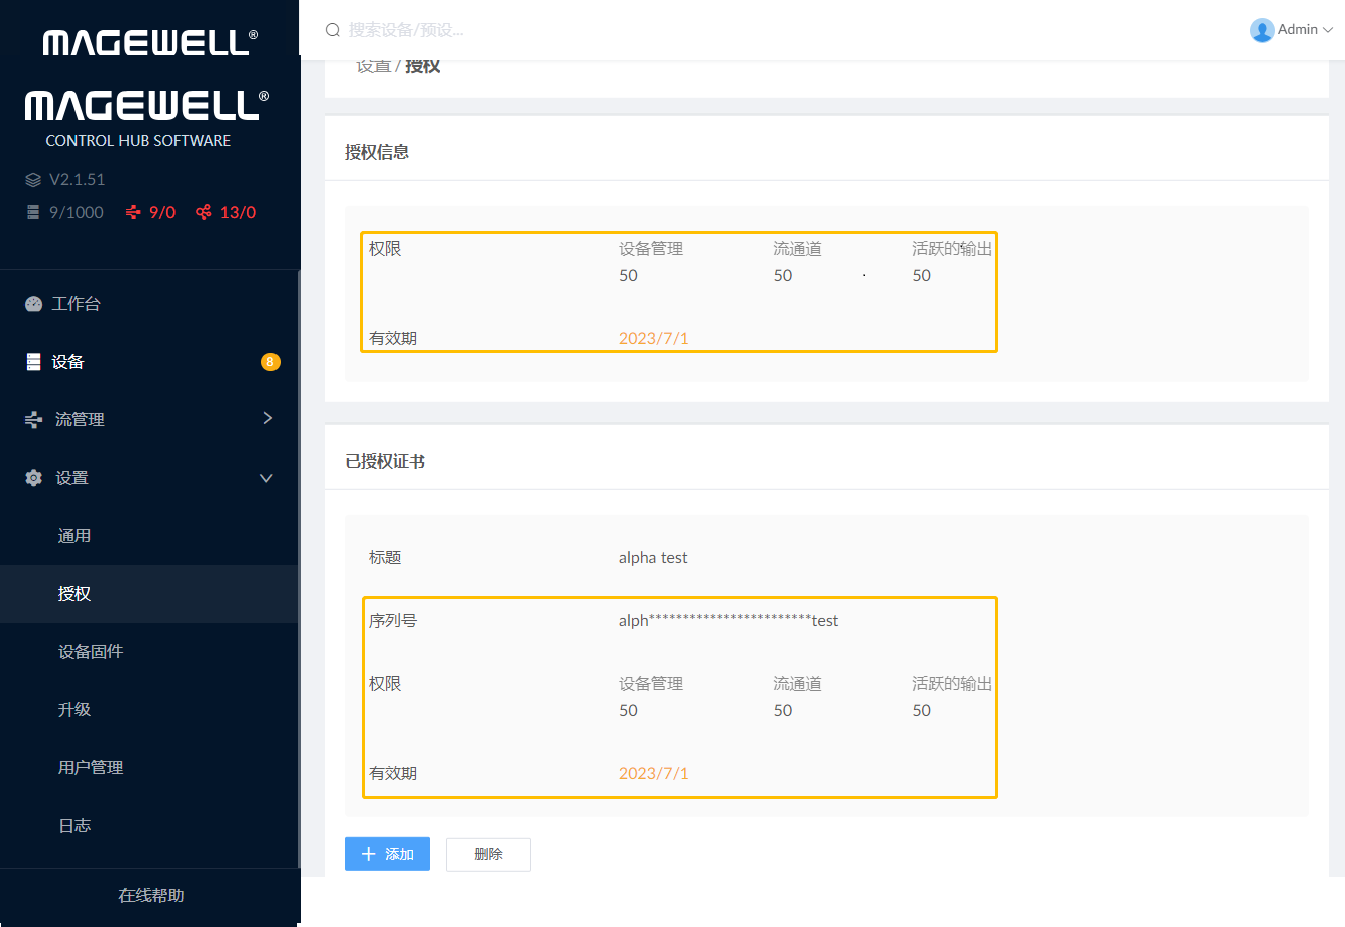Collapse the 设置 menu chevron
The image size is (1345, 927).
[266, 478]
